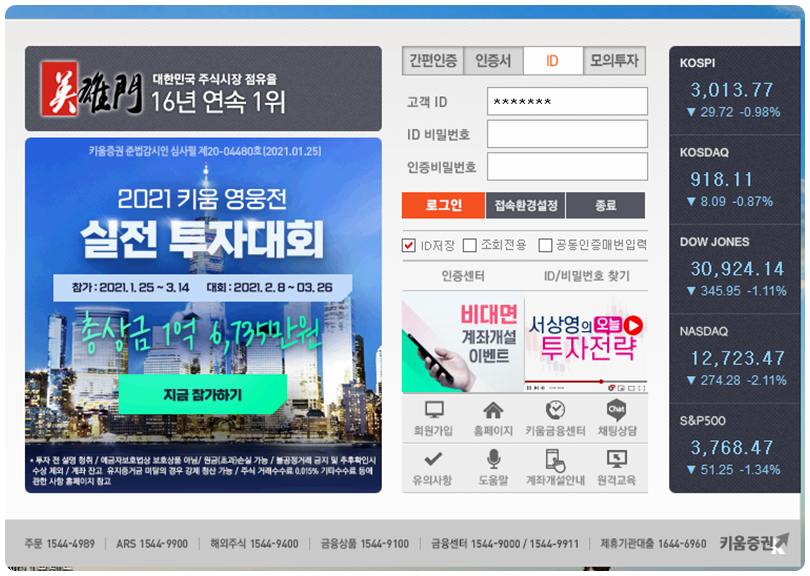Screen dimensions: 810x576
Task: Switch to the 모의투자 tab
Action: [614, 61]
